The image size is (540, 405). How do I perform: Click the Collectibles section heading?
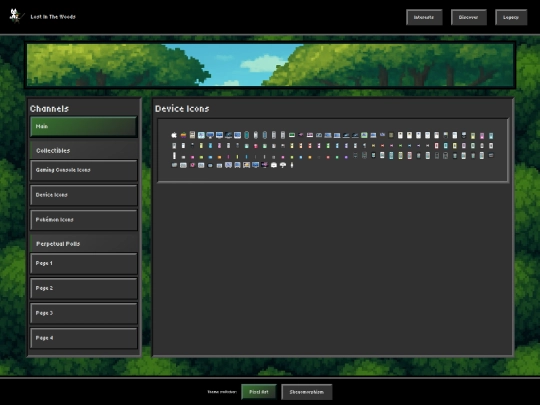[53, 150]
